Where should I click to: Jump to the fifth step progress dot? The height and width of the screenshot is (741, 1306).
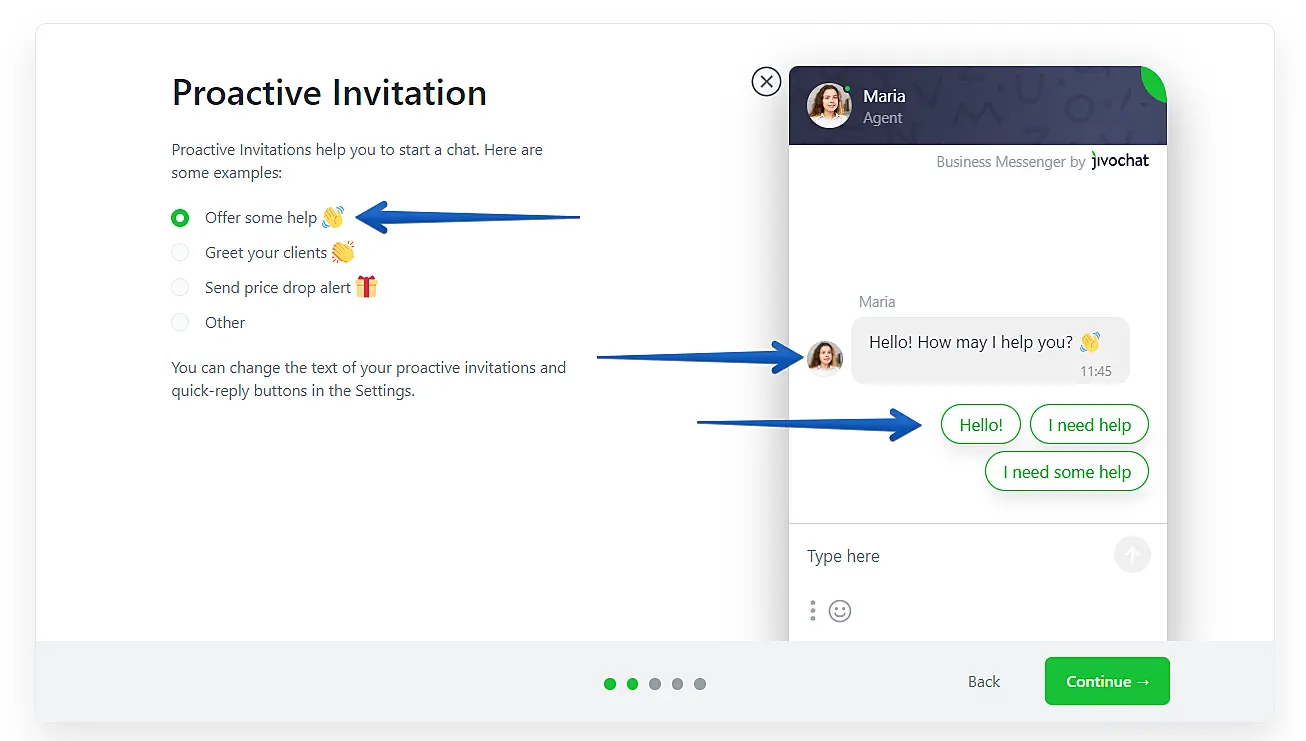[x=700, y=684]
